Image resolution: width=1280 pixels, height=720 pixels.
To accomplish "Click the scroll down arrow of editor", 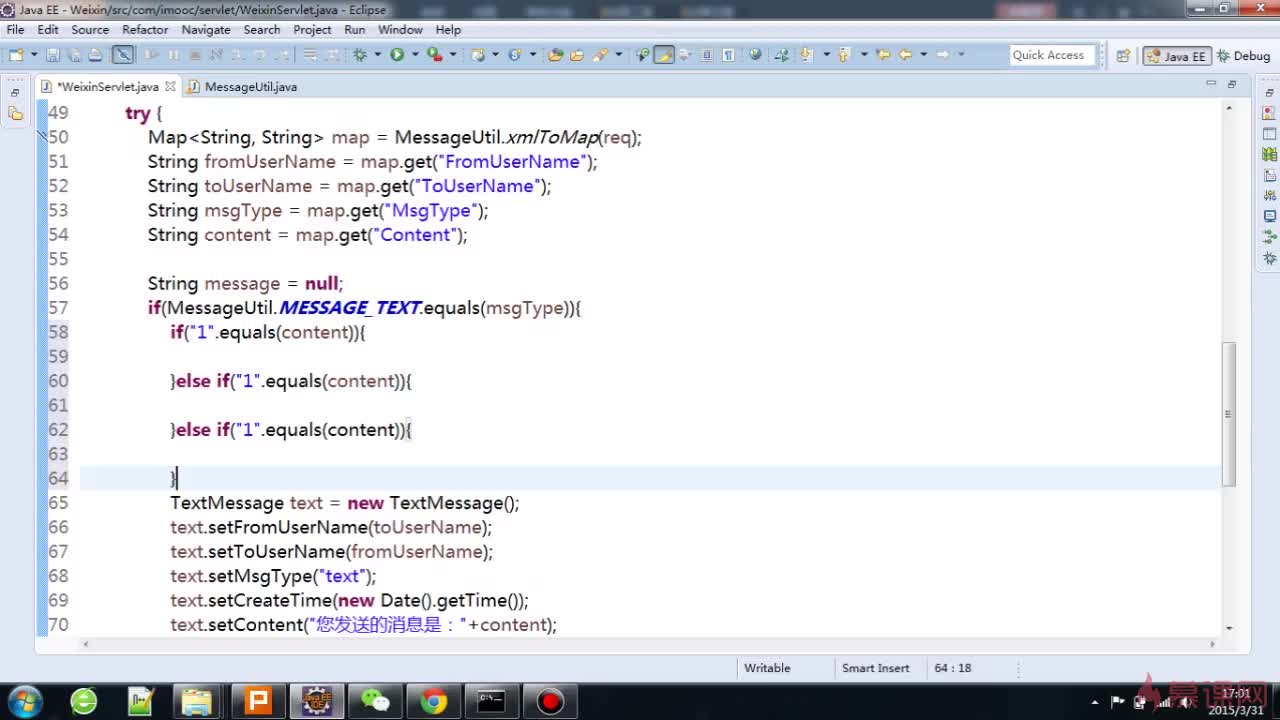I will 1229,628.
